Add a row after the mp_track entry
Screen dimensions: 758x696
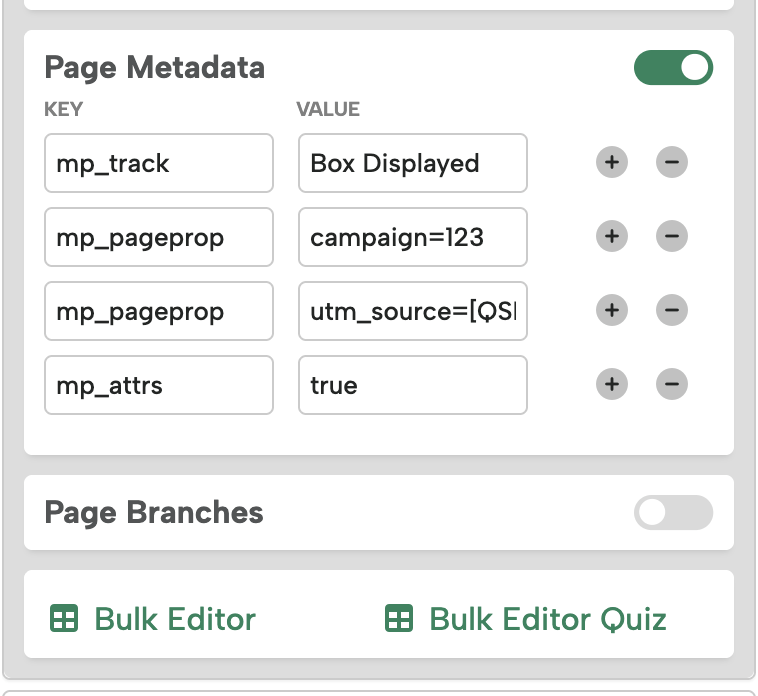[x=611, y=162]
